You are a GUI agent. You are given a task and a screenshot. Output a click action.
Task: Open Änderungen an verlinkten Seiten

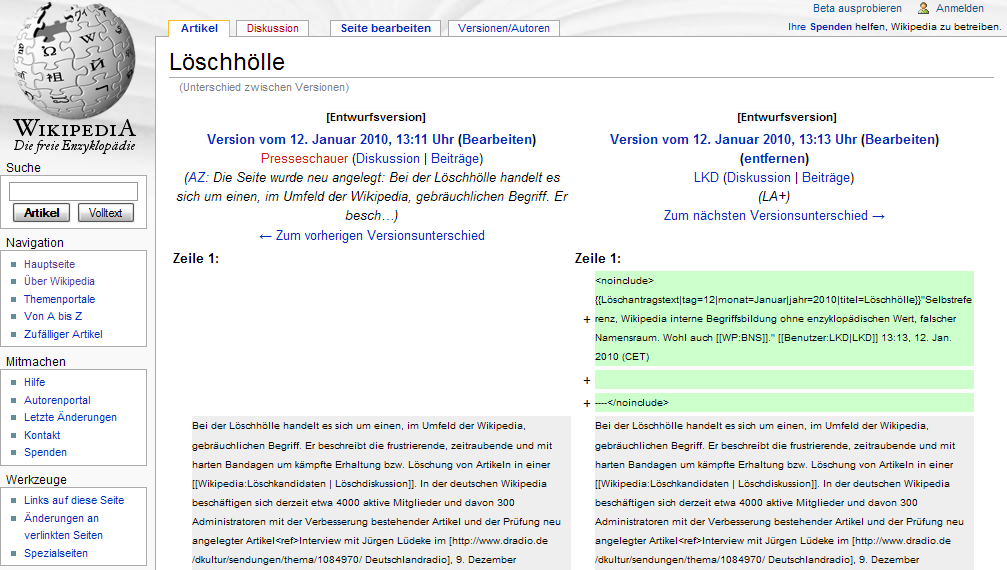click(63, 527)
